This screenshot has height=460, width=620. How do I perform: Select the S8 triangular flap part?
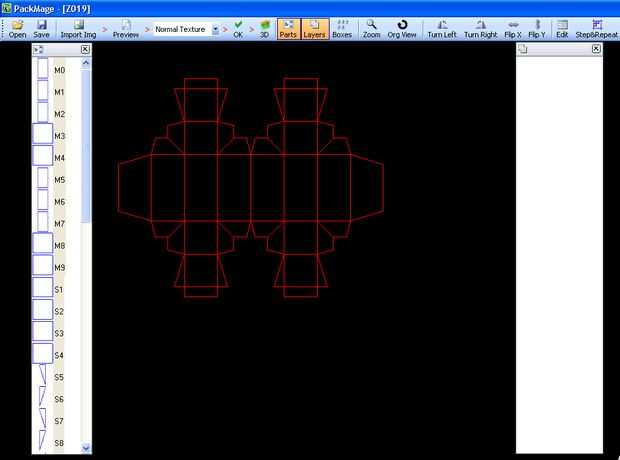coord(42,440)
